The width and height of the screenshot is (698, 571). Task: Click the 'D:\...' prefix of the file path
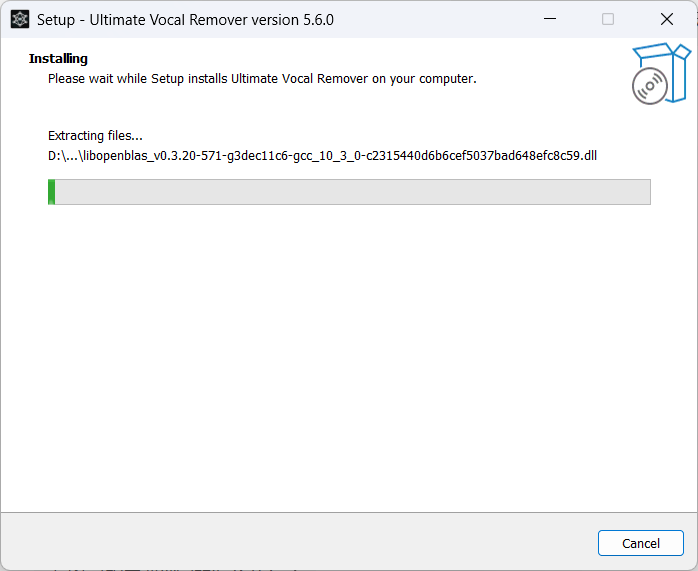click(x=64, y=155)
